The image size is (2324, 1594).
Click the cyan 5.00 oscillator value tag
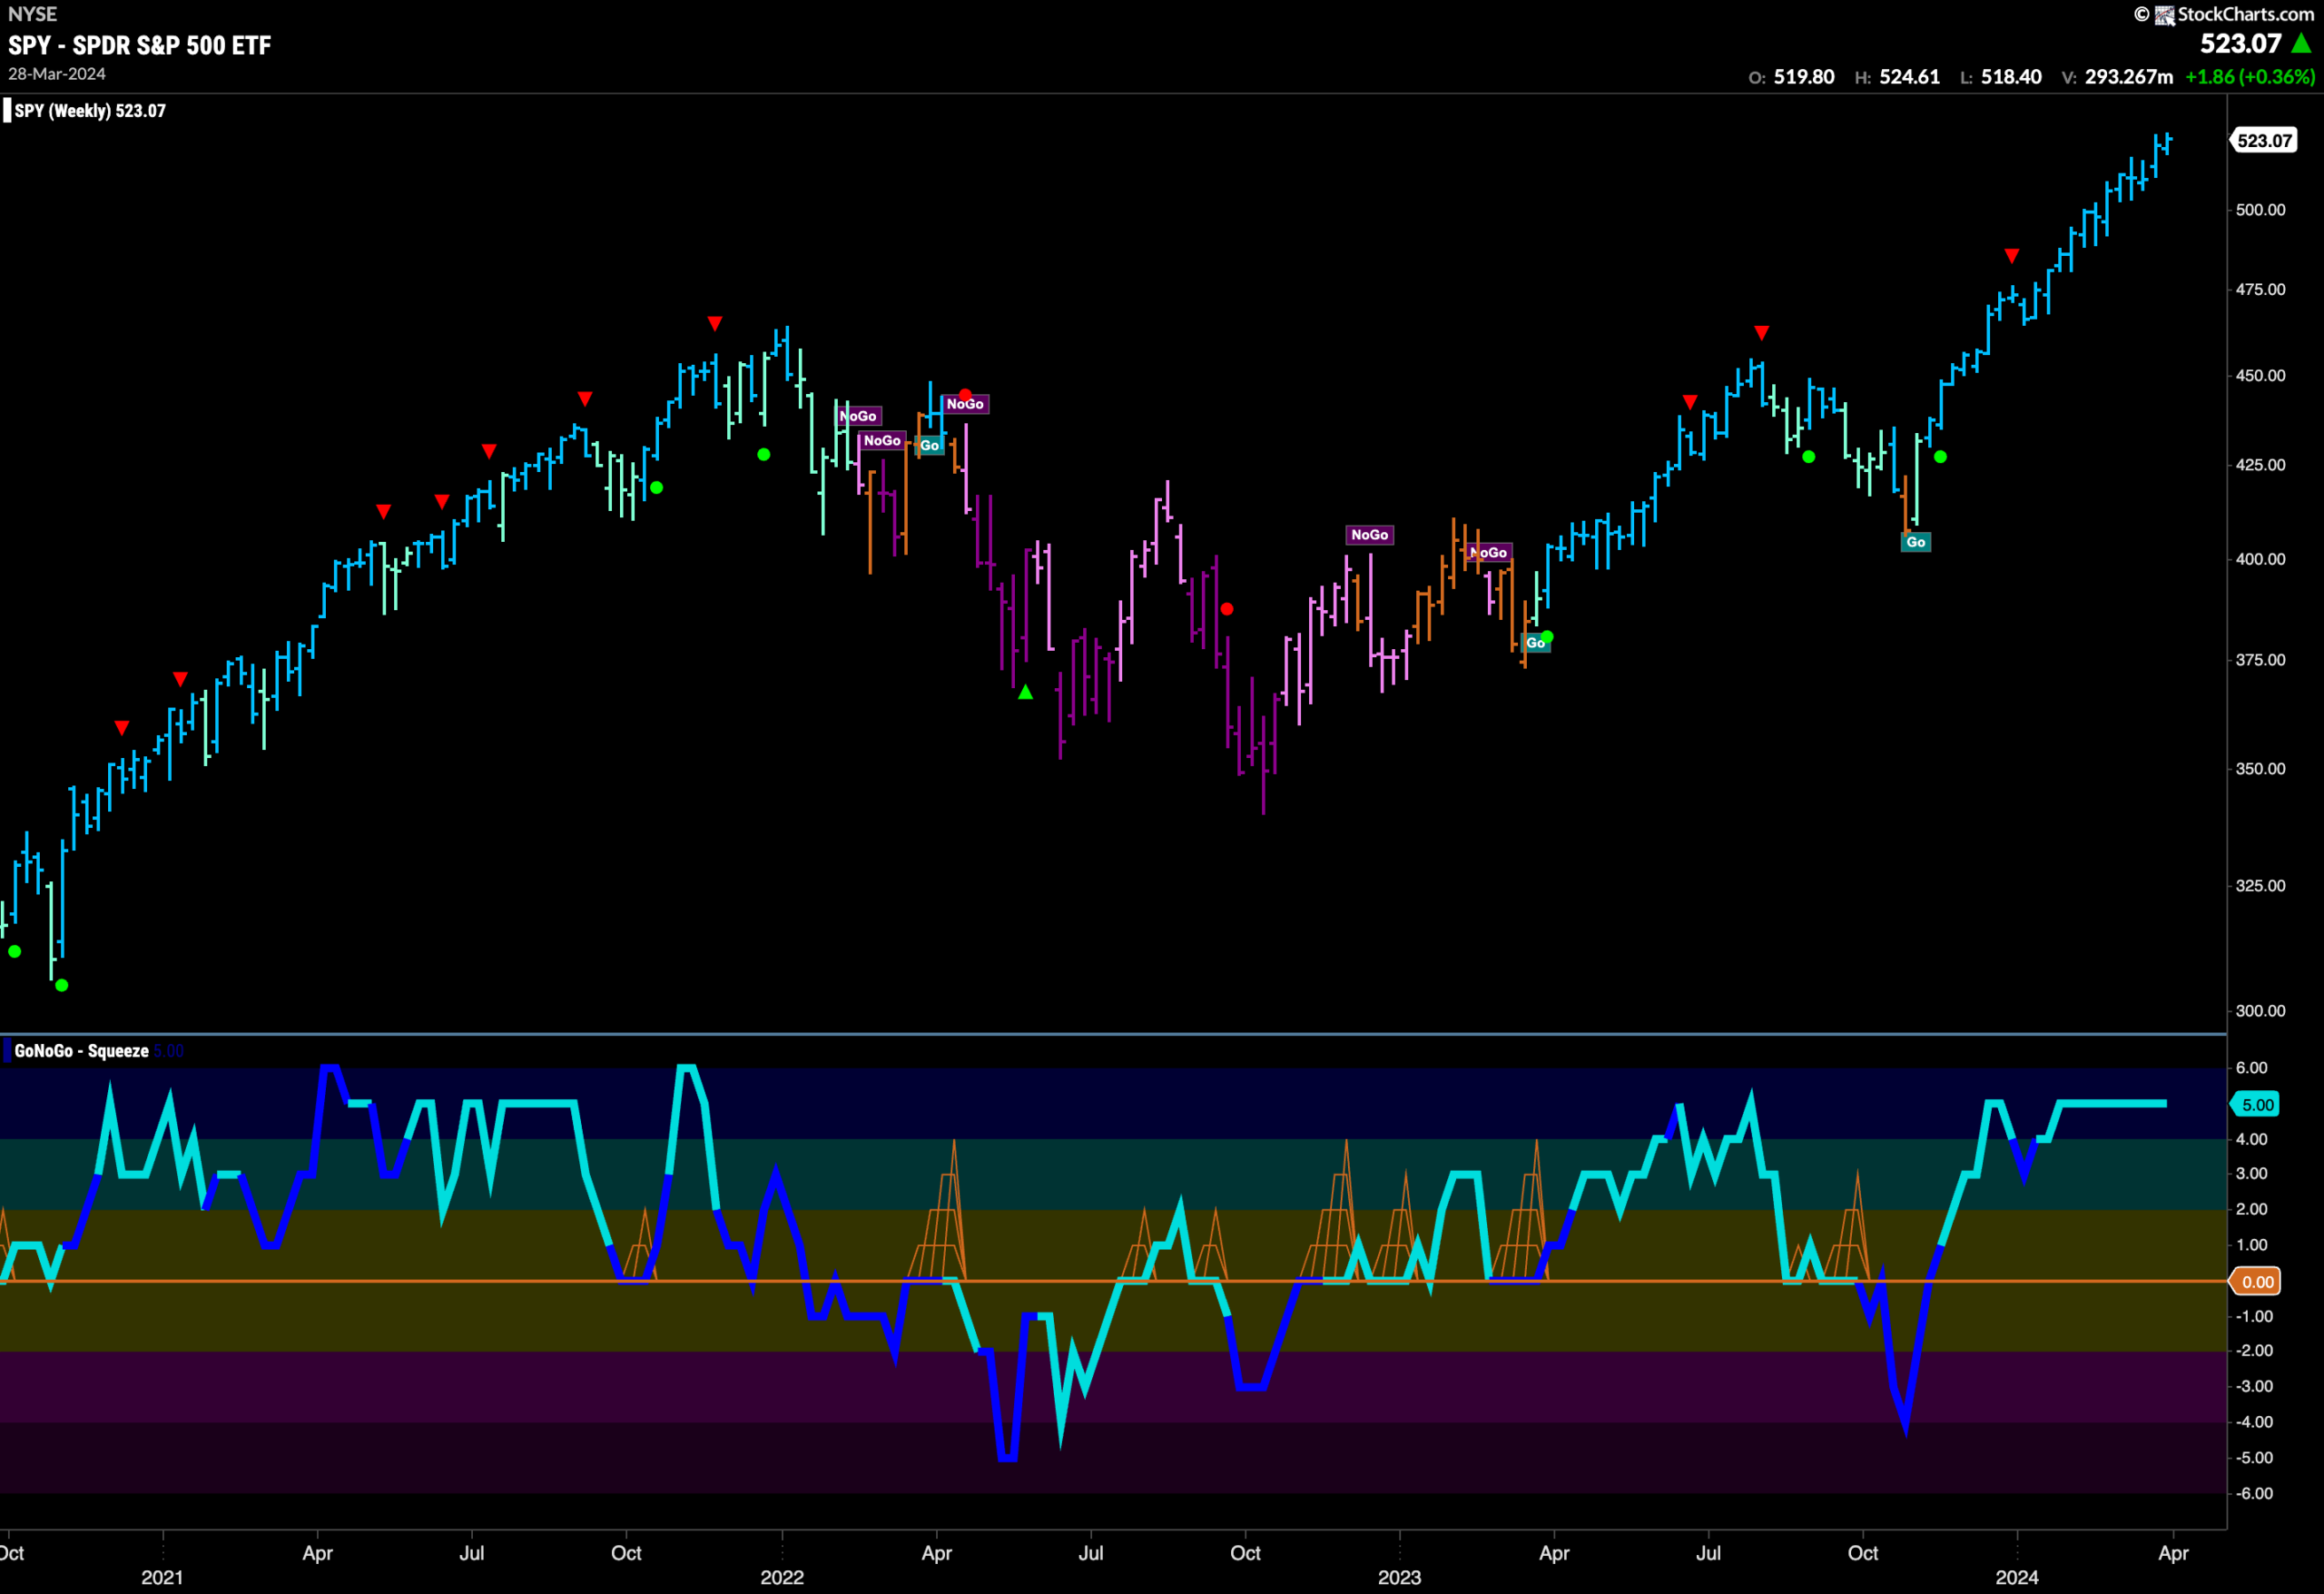[x=2256, y=1104]
